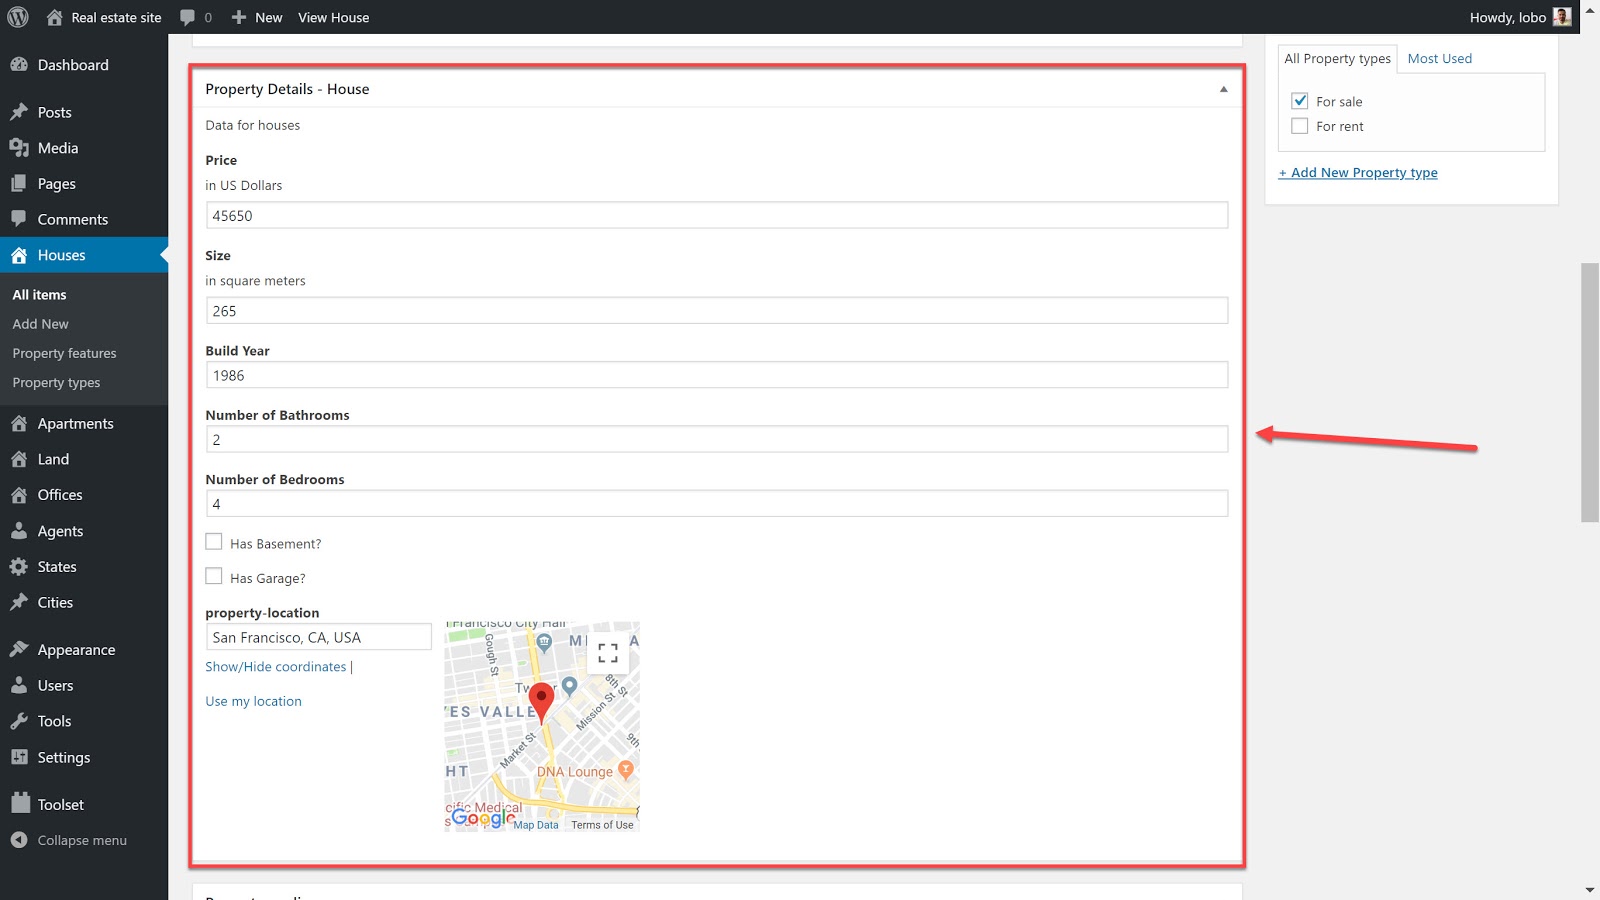Click the WordPress logo icon

[x=17, y=17]
